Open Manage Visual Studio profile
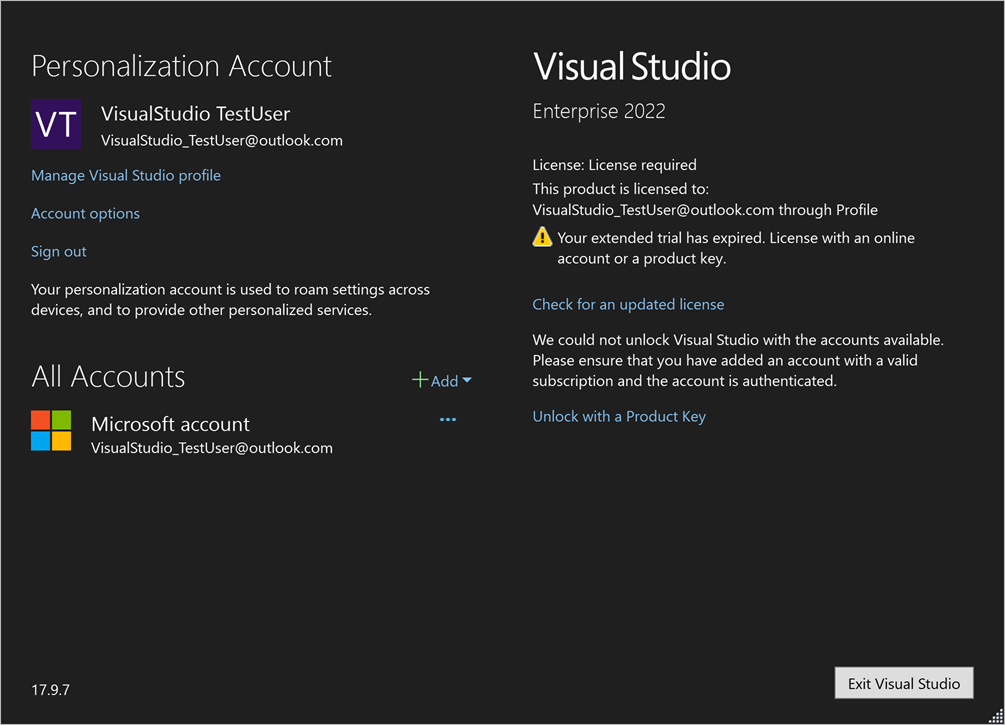The image size is (1005, 725). [125, 175]
